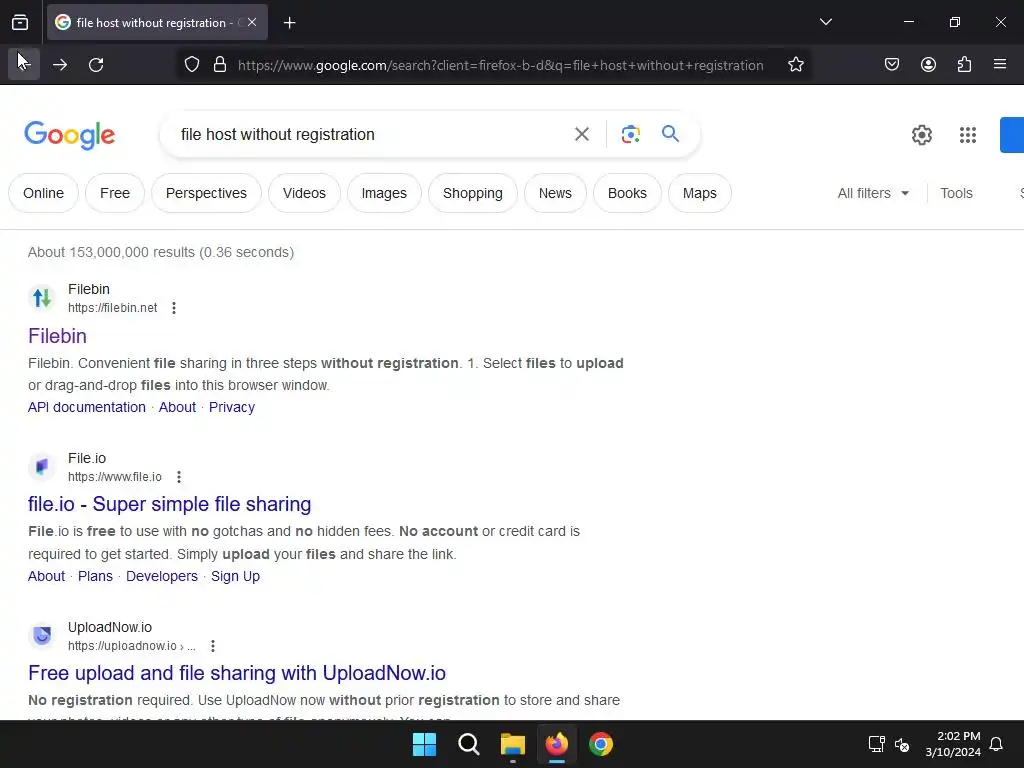Viewport: 1024px width, 768px height.
Task: Open the Extensions puzzle icon
Action: tap(964, 64)
